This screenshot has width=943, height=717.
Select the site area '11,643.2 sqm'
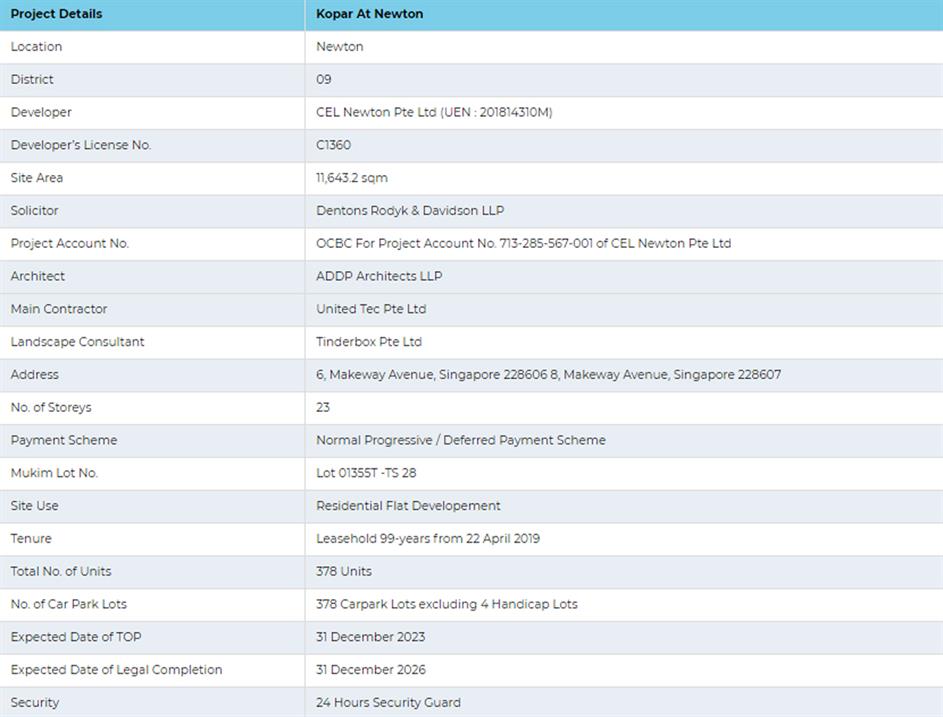pos(351,178)
